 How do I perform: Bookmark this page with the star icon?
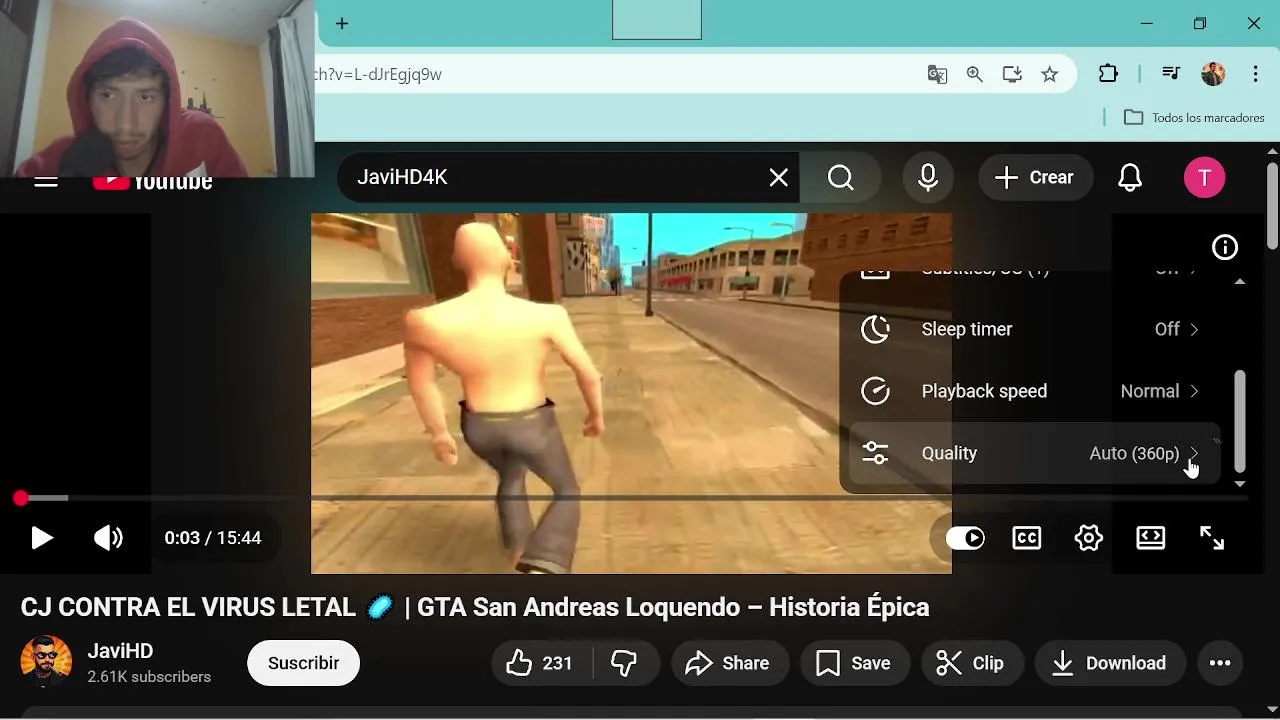tap(1049, 74)
